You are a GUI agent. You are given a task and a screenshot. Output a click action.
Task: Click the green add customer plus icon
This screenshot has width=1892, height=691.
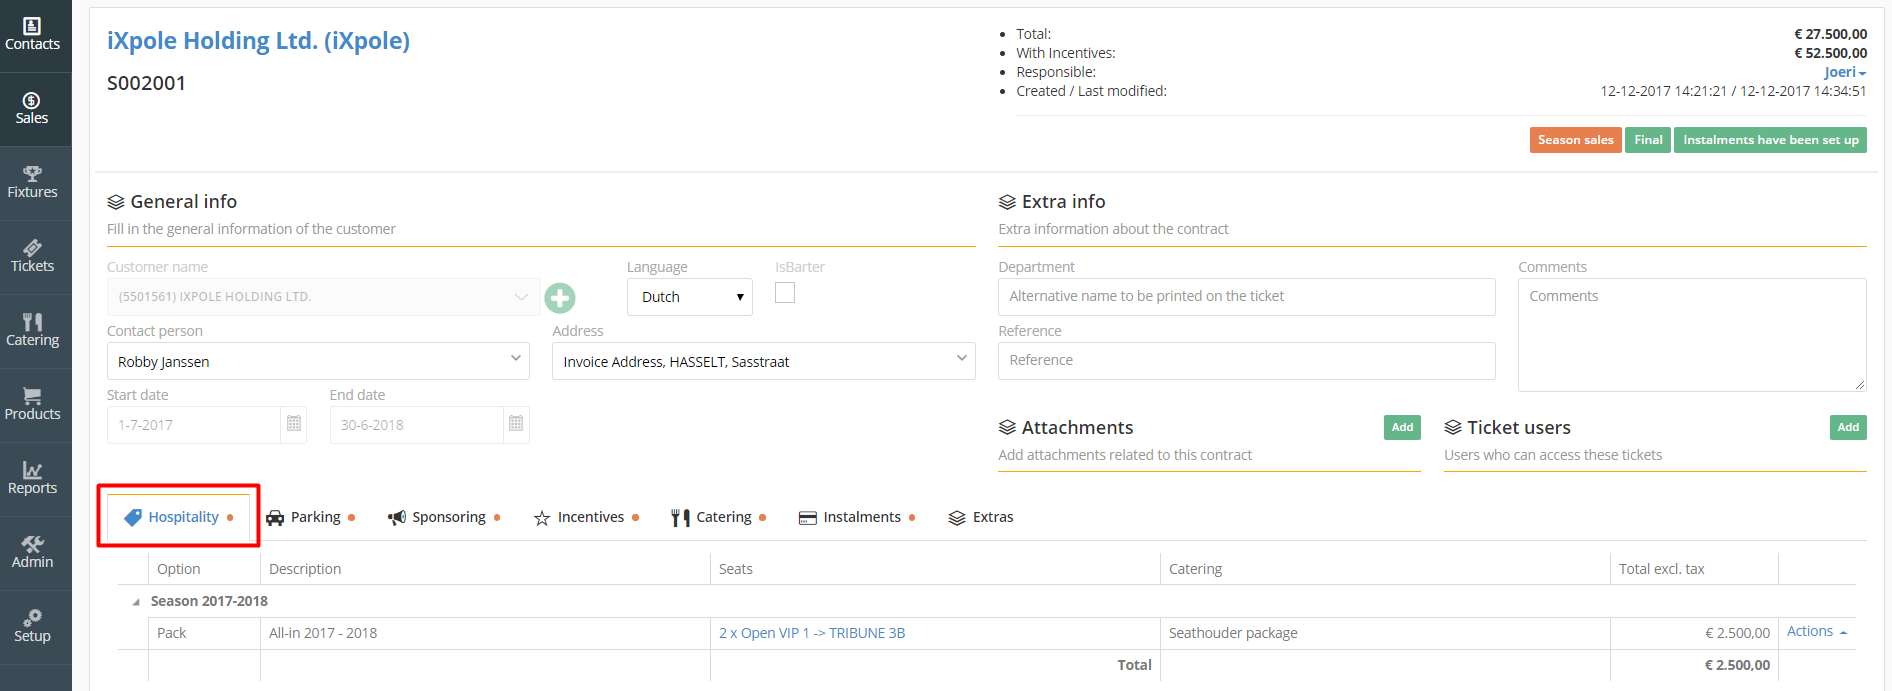click(x=560, y=298)
